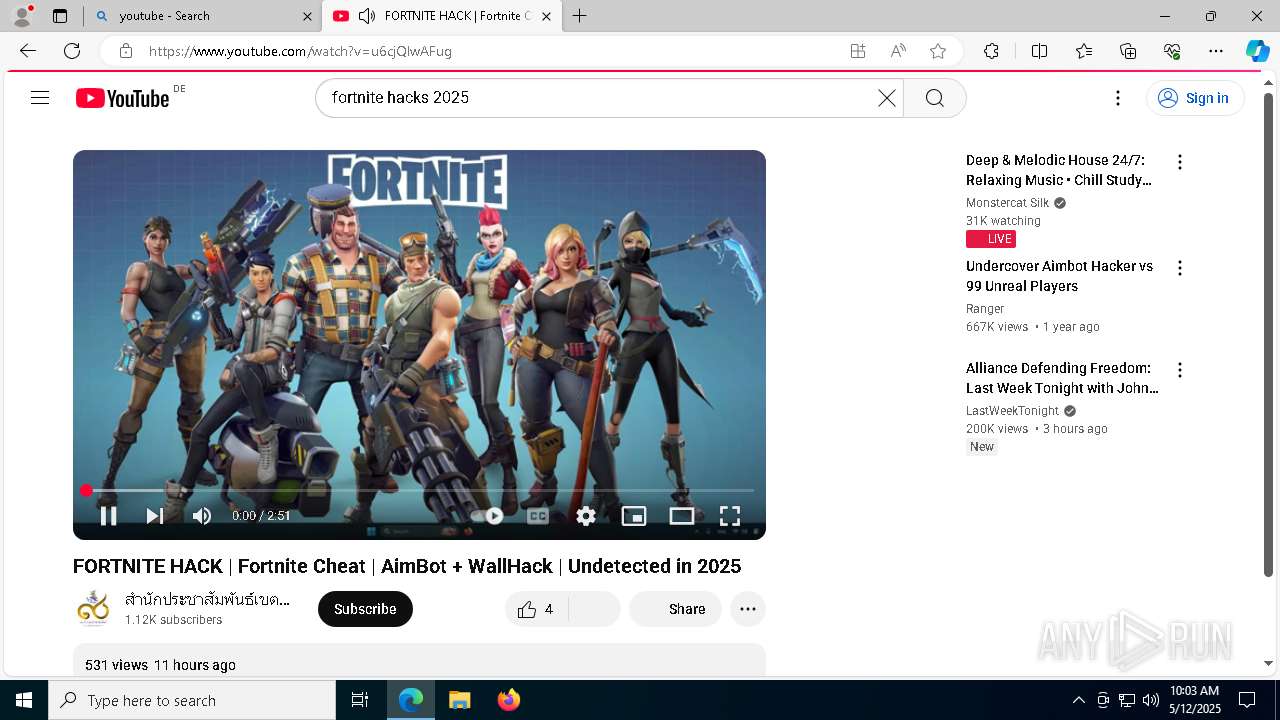Open Split screen view
The width and height of the screenshot is (1280, 720).
point(1039,51)
